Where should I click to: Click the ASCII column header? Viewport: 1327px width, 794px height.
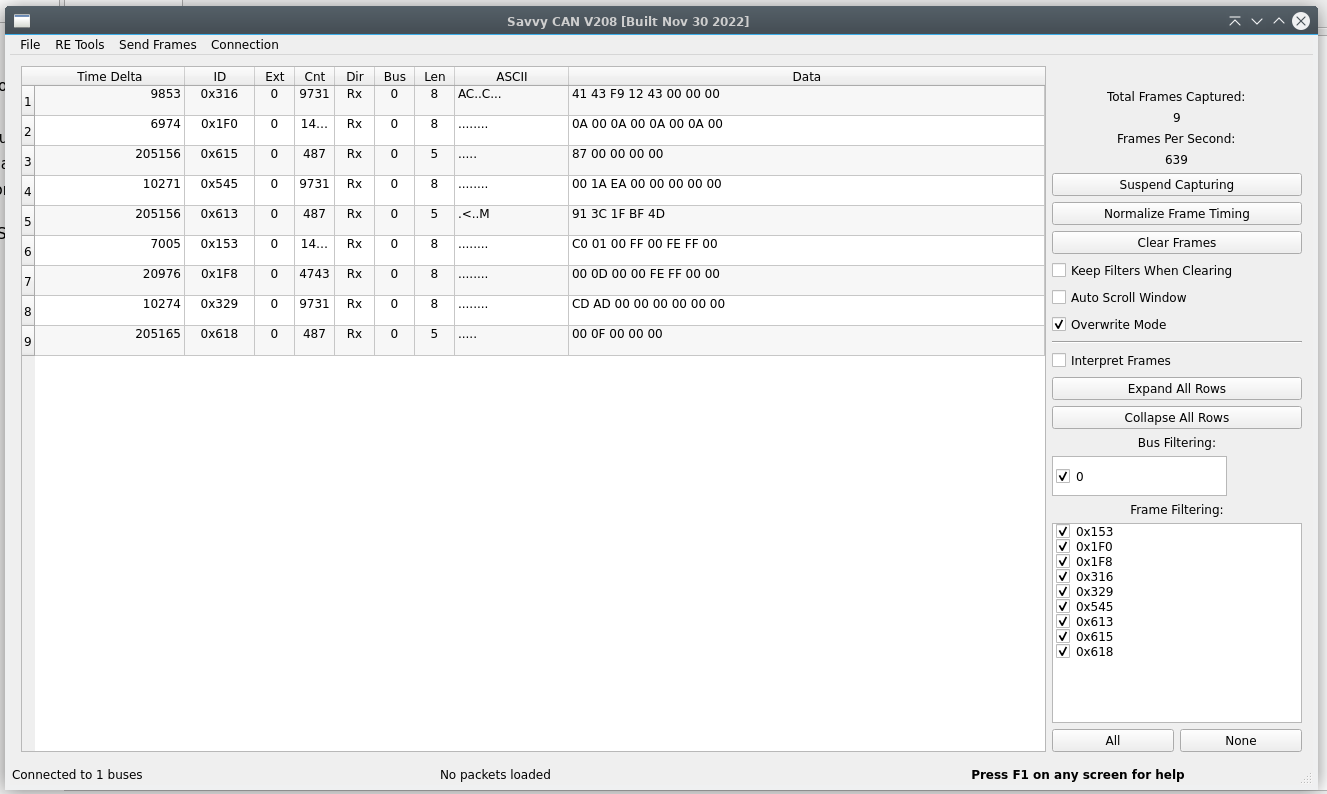[511, 77]
